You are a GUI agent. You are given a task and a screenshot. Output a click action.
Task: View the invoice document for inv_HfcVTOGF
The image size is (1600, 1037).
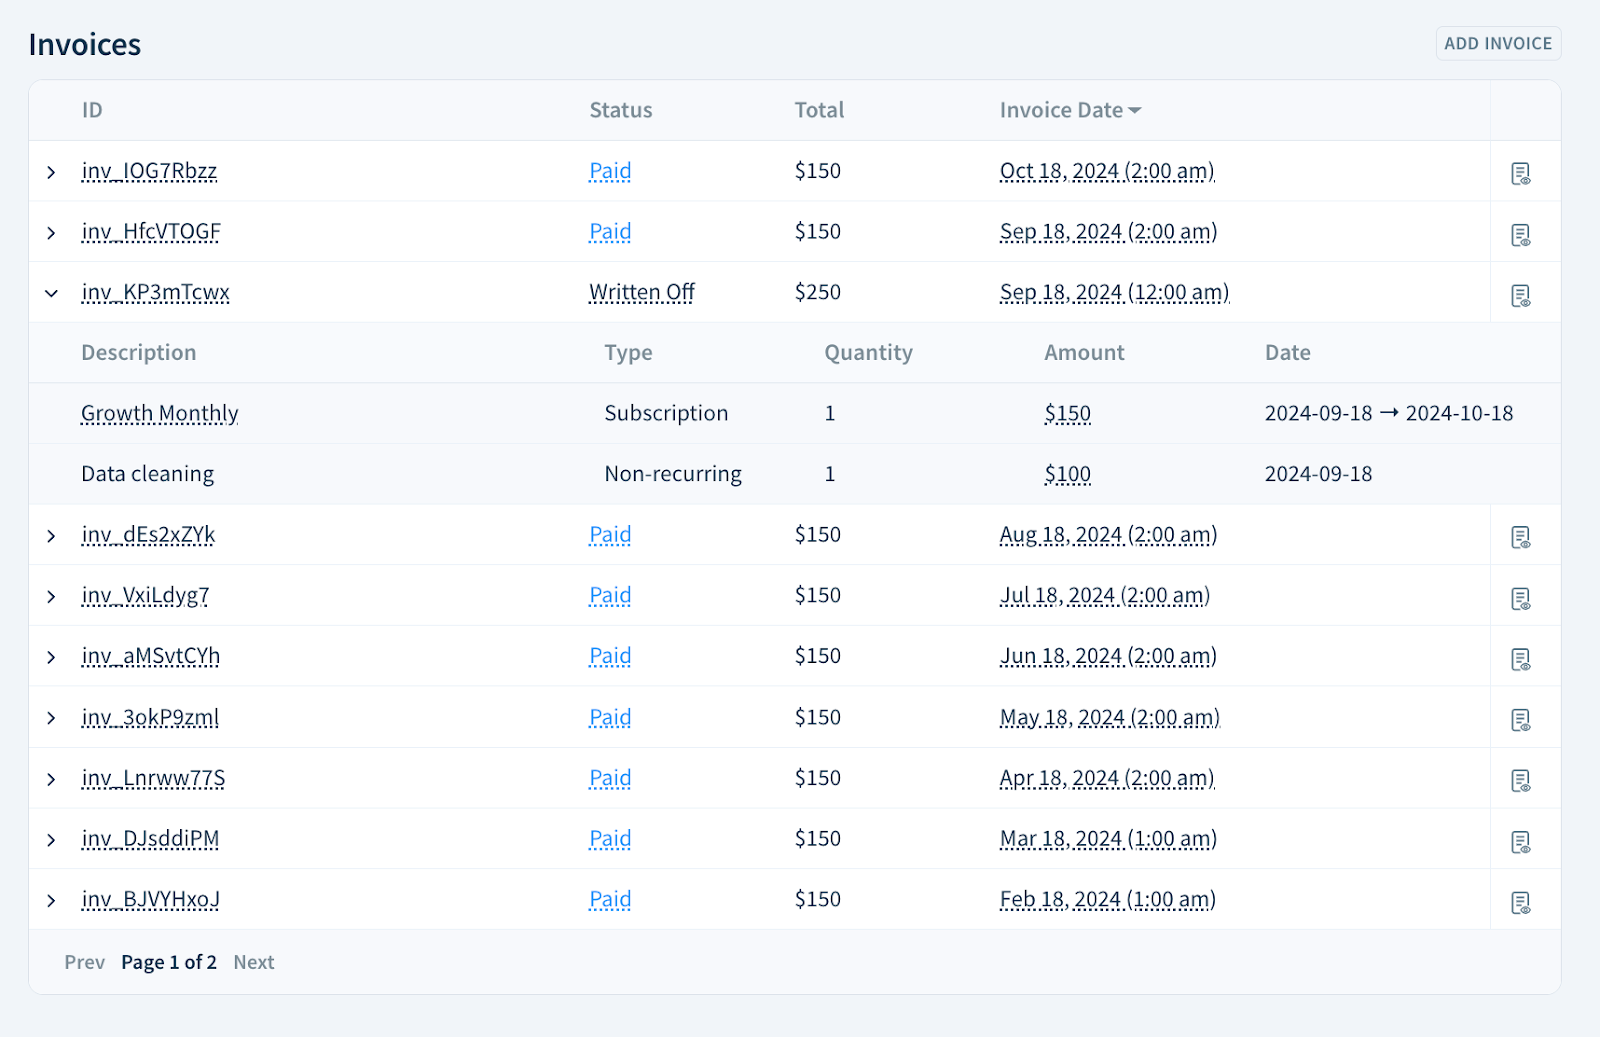[x=1521, y=235]
